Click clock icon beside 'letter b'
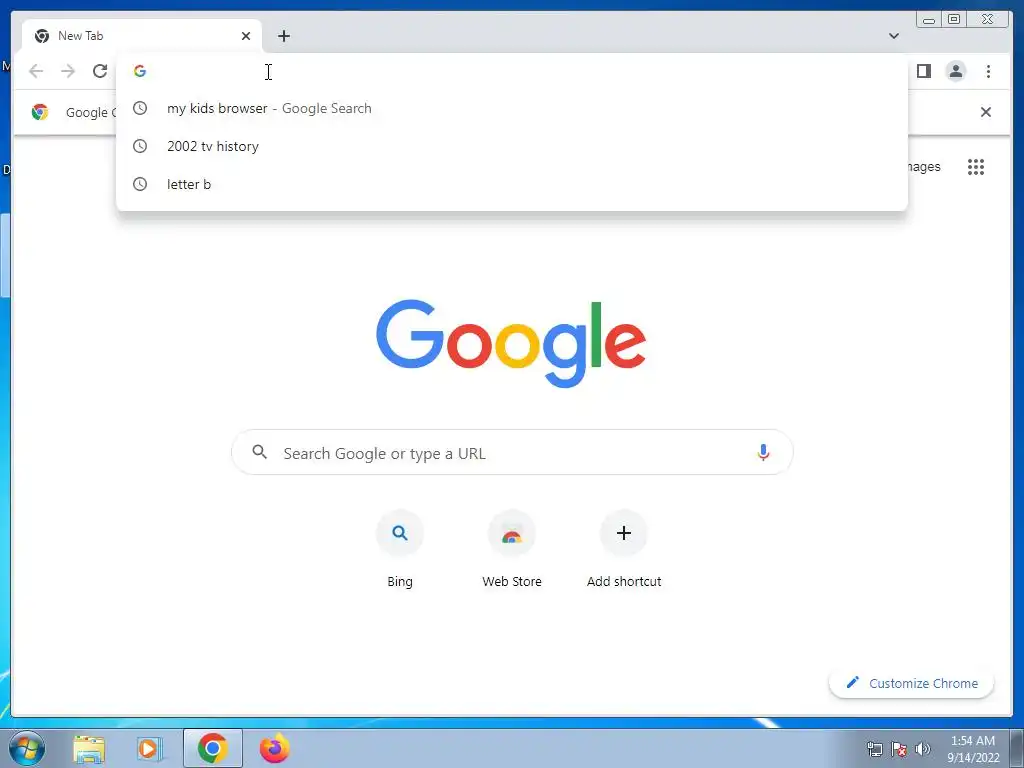The height and width of the screenshot is (768, 1024). [x=140, y=184]
